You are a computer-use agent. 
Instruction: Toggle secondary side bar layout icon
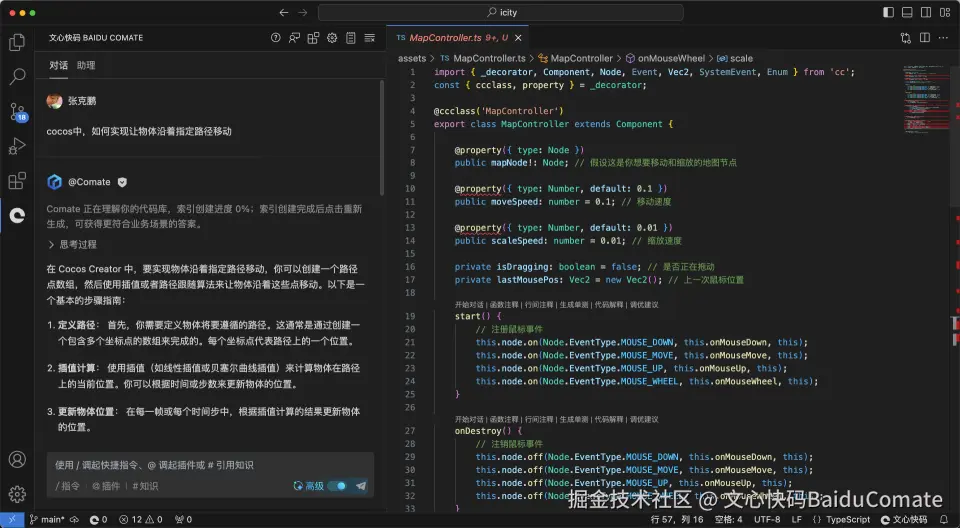(x=926, y=12)
